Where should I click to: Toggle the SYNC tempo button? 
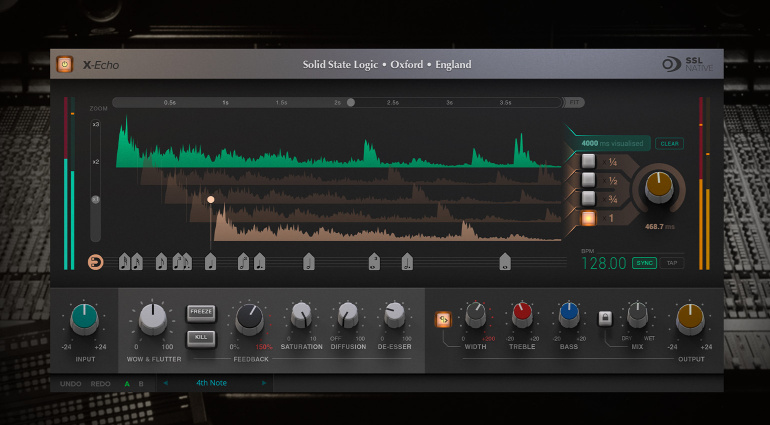[644, 263]
